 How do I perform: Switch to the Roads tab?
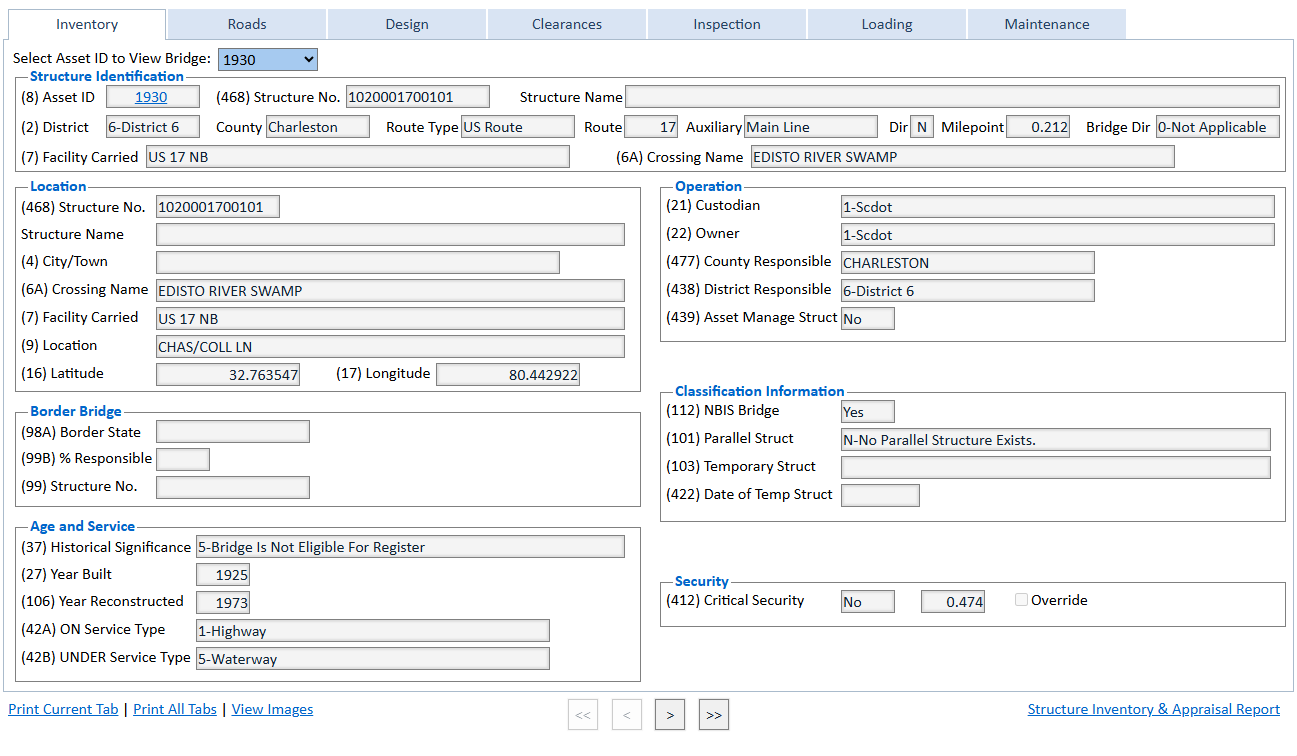click(247, 24)
